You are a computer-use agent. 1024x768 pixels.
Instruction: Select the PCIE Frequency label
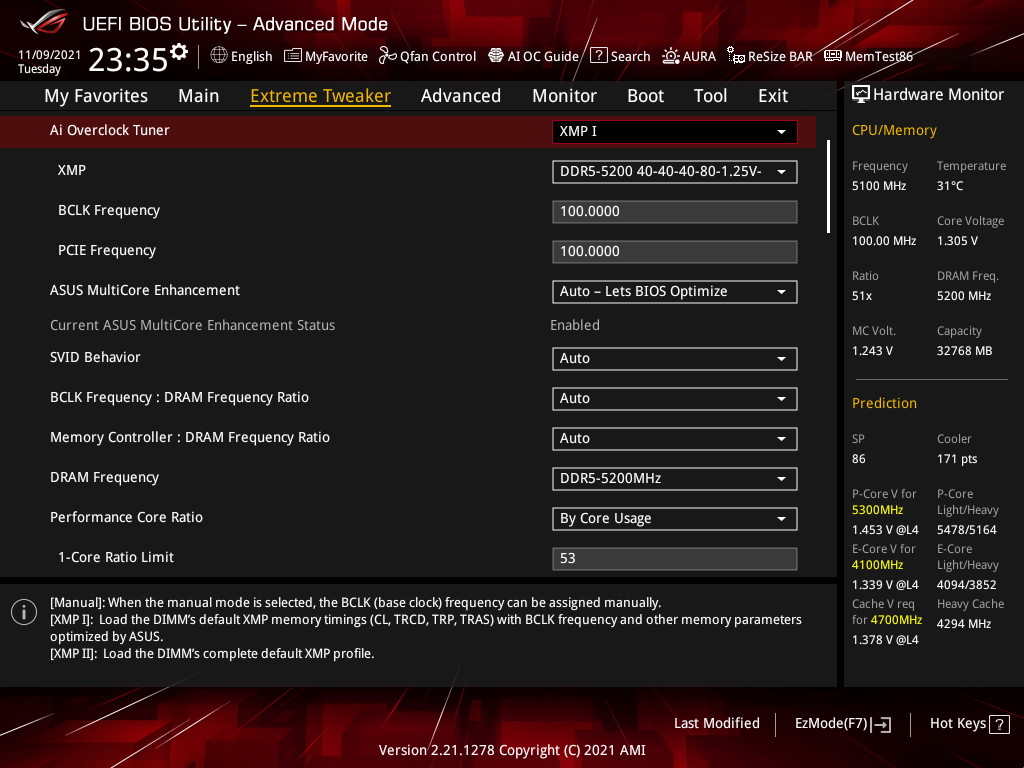(107, 251)
